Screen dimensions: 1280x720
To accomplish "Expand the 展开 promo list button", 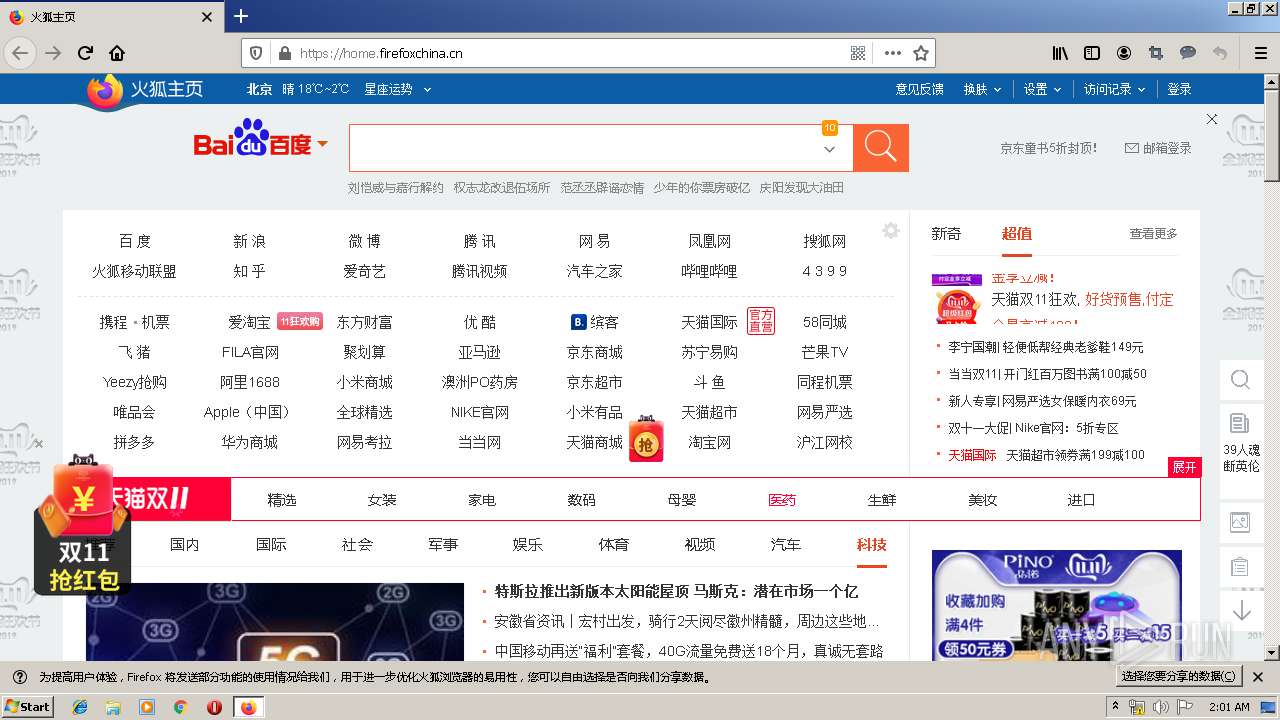I will click(1184, 467).
